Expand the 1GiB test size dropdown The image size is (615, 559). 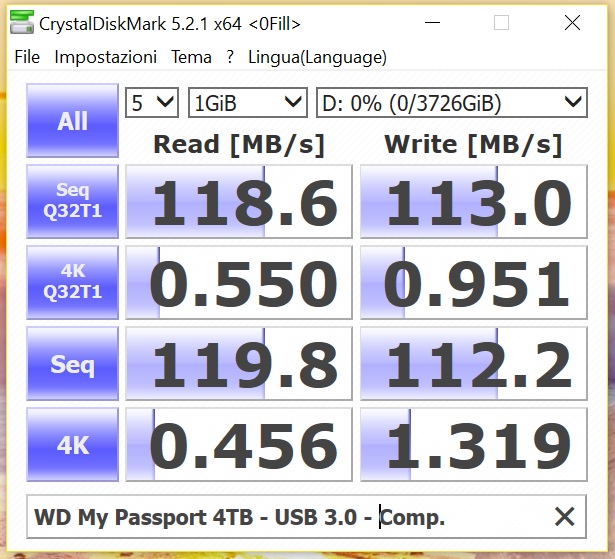click(248, 103)
